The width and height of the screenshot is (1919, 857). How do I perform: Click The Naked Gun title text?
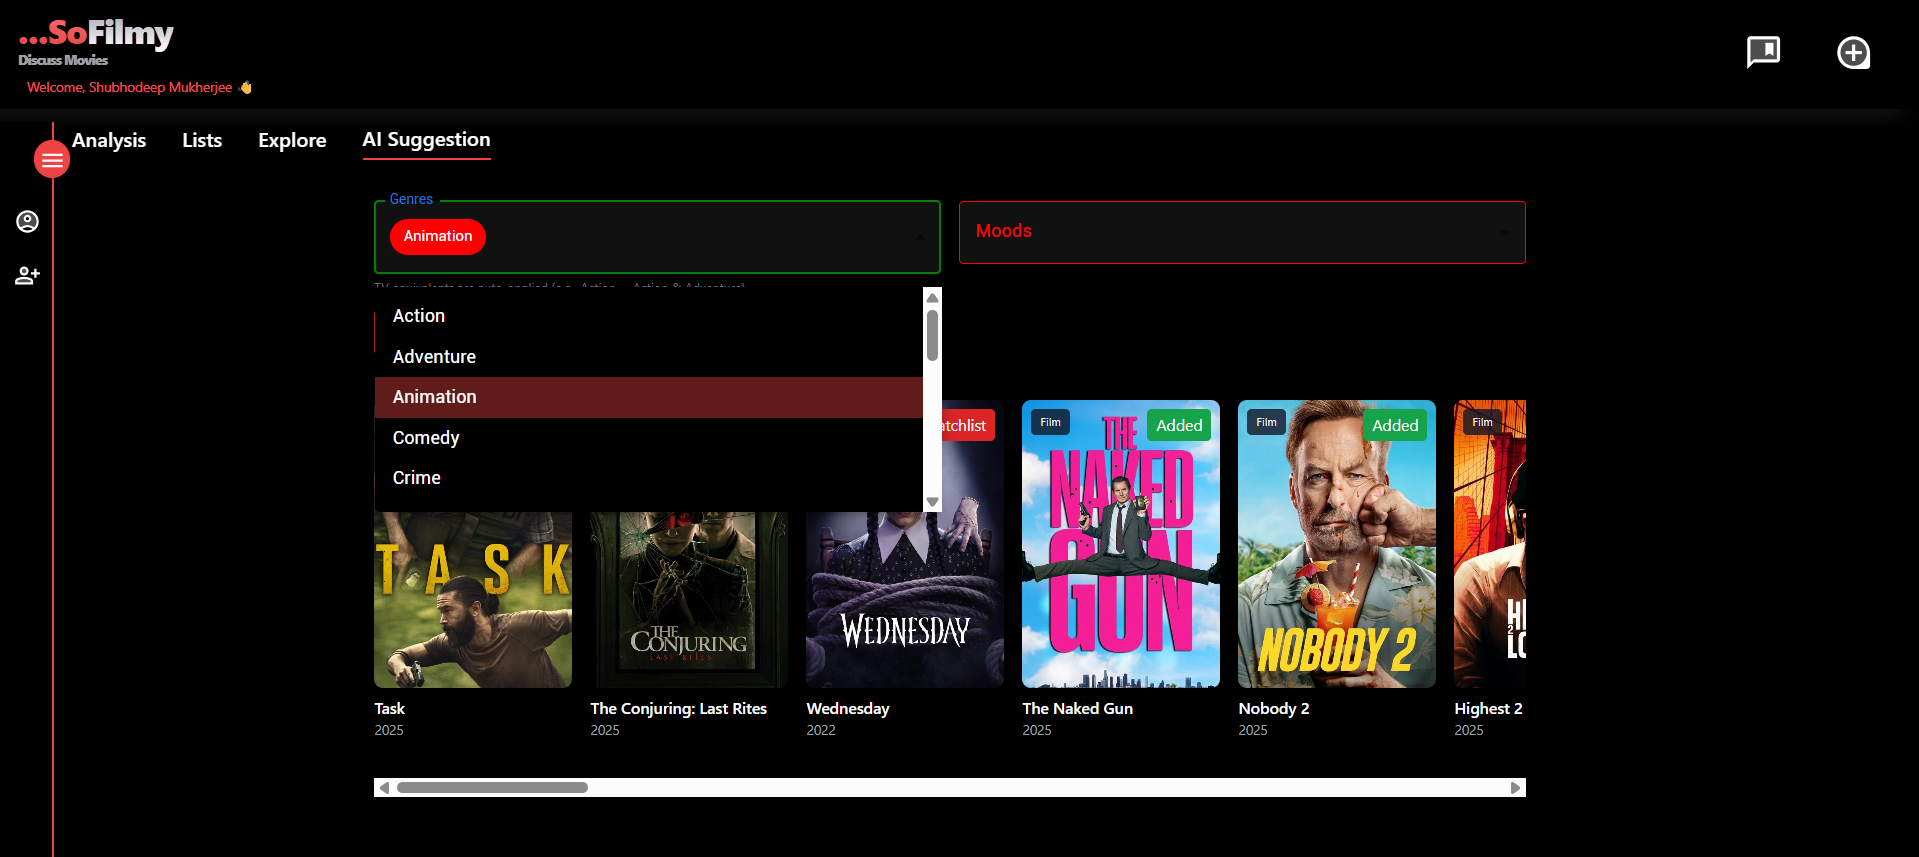point(1078,708)
